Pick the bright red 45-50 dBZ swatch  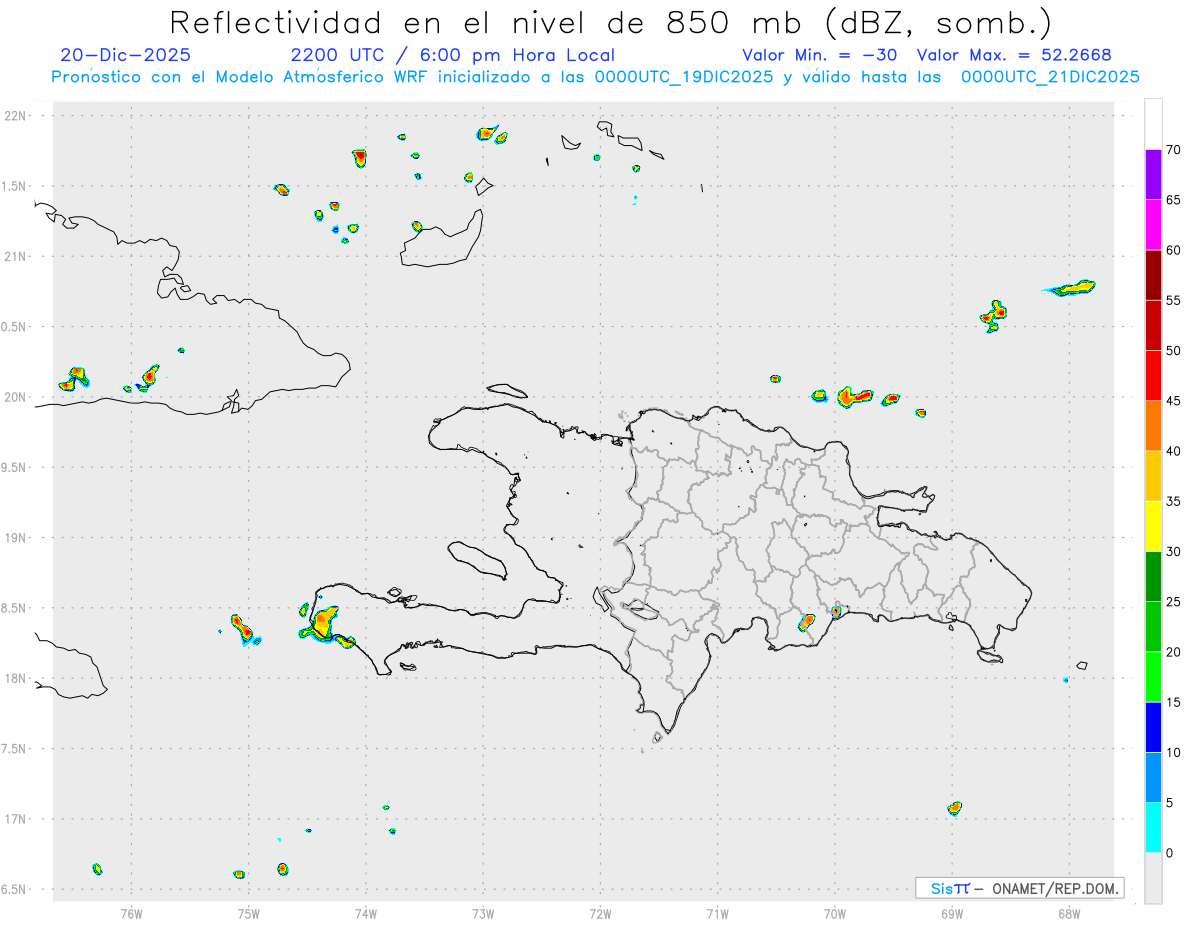(1153, 376)
